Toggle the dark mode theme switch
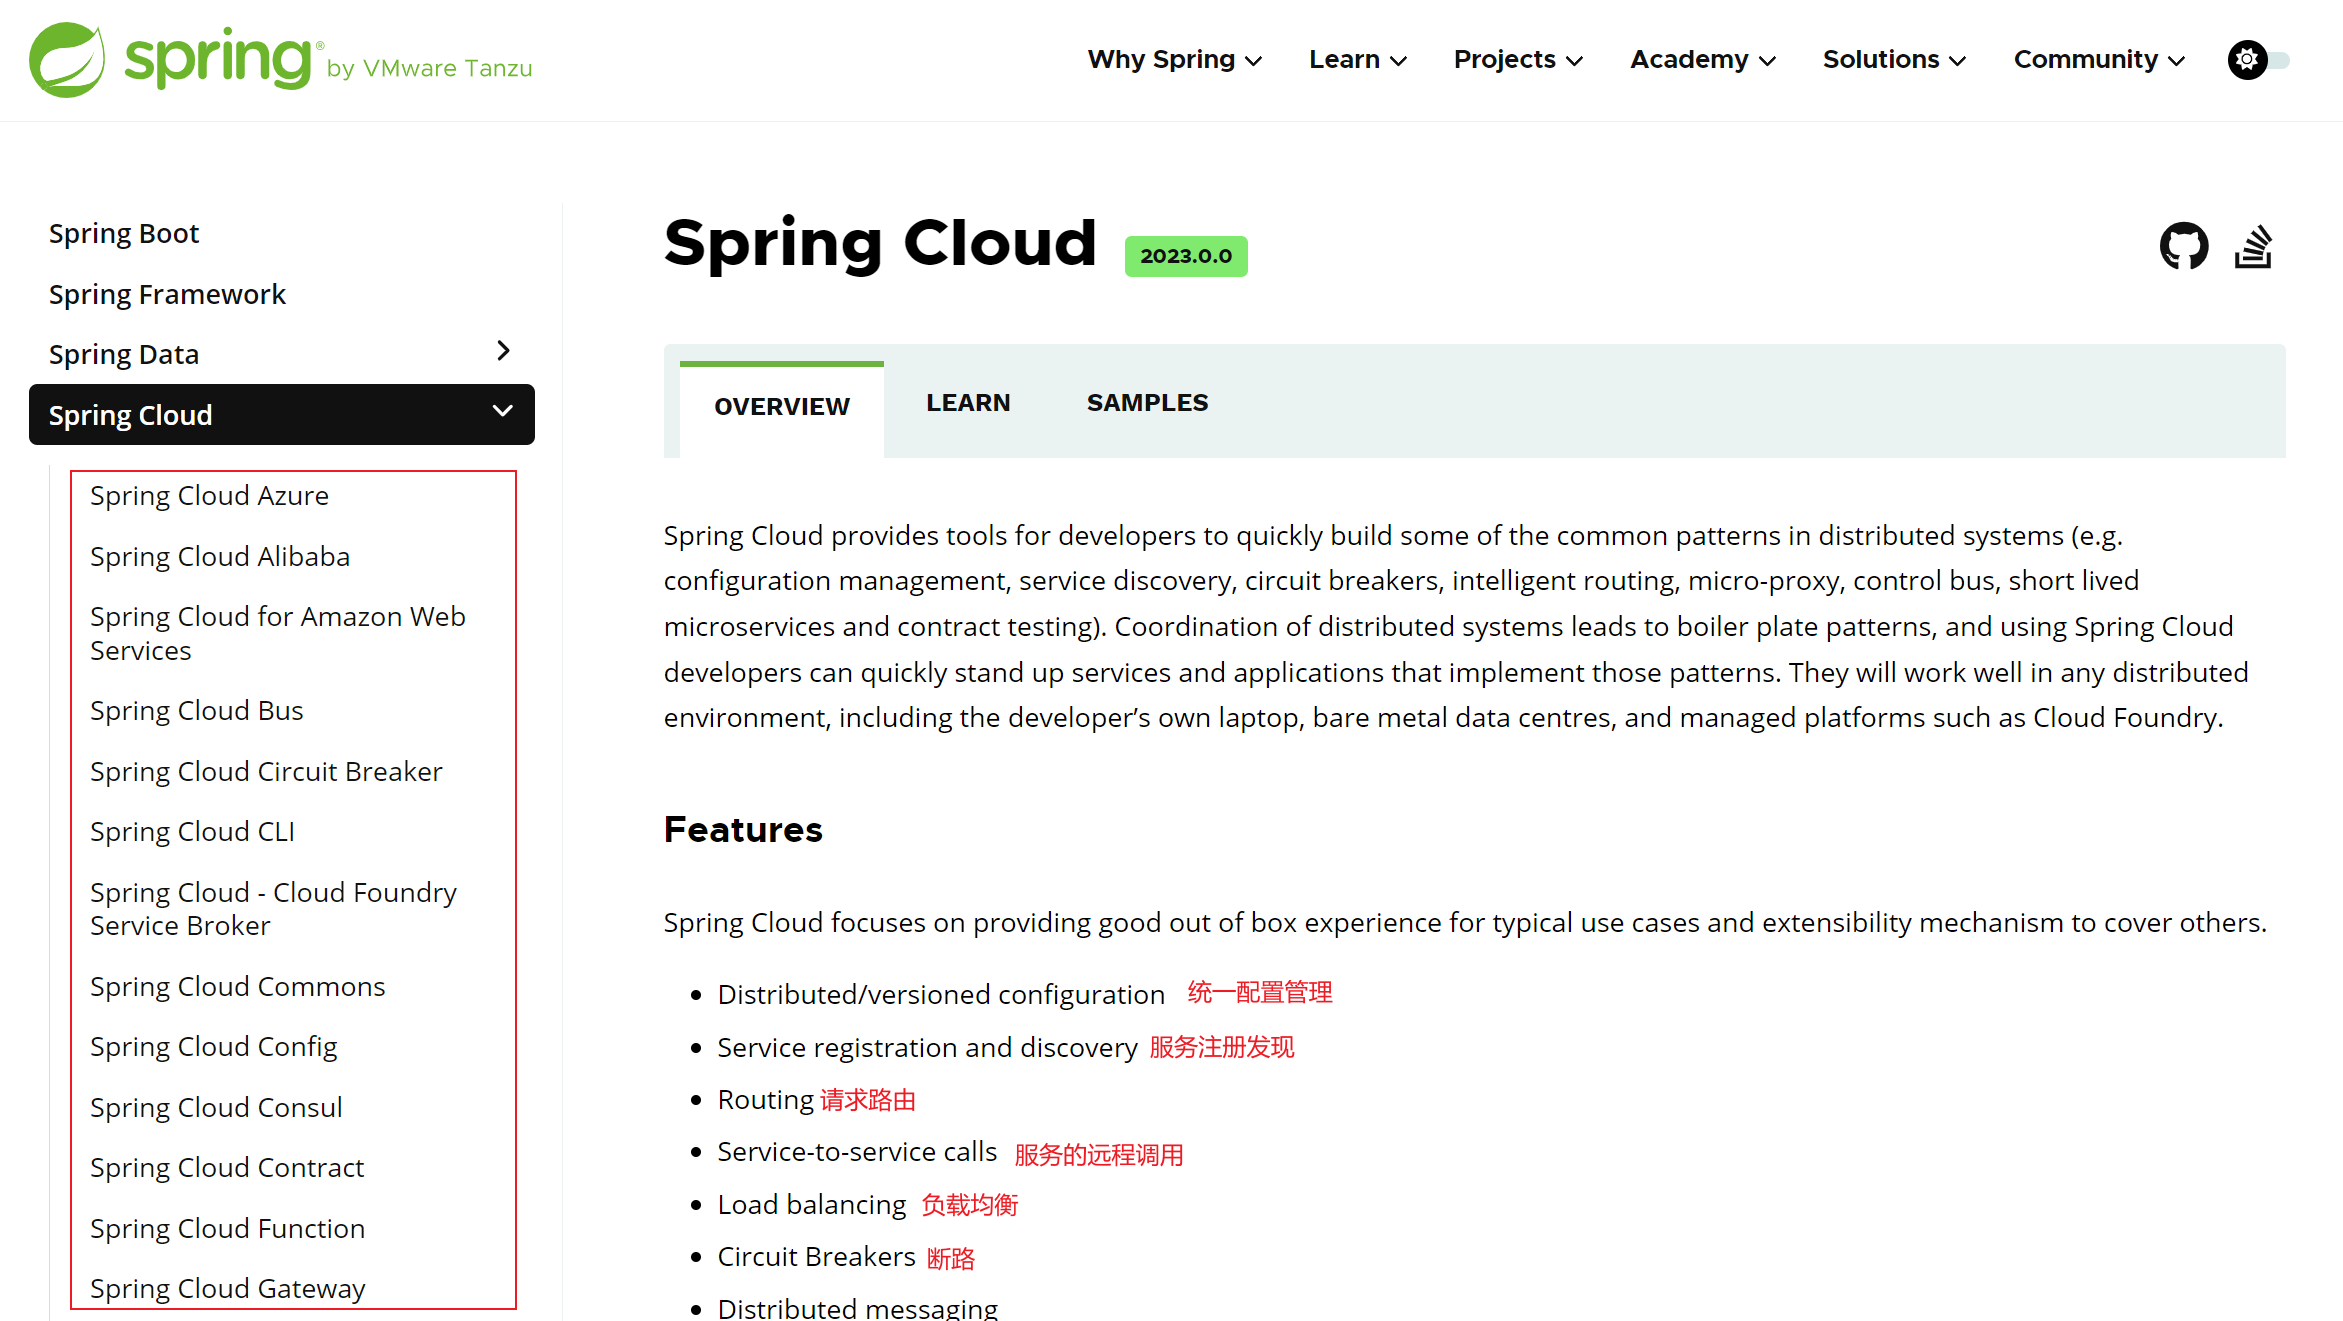Viewport: 2343px width, 1321px height. (2258, 60)
